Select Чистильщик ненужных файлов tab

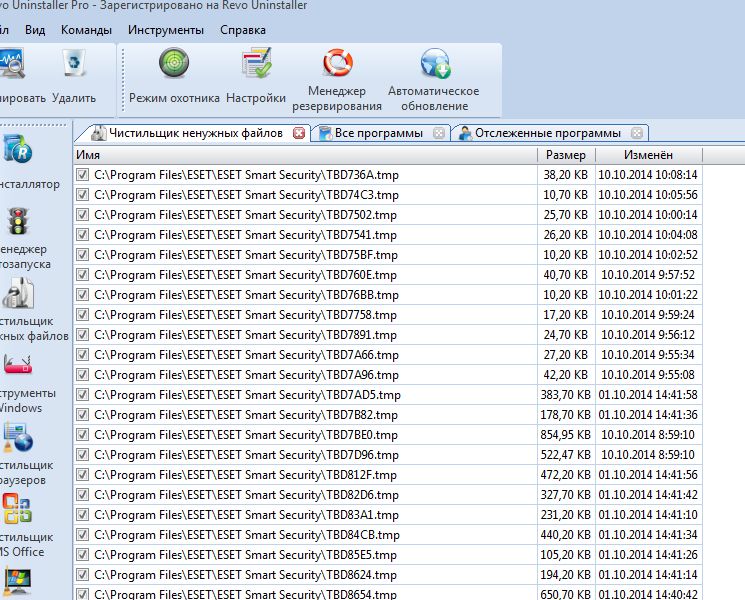(x=196, y=133)
